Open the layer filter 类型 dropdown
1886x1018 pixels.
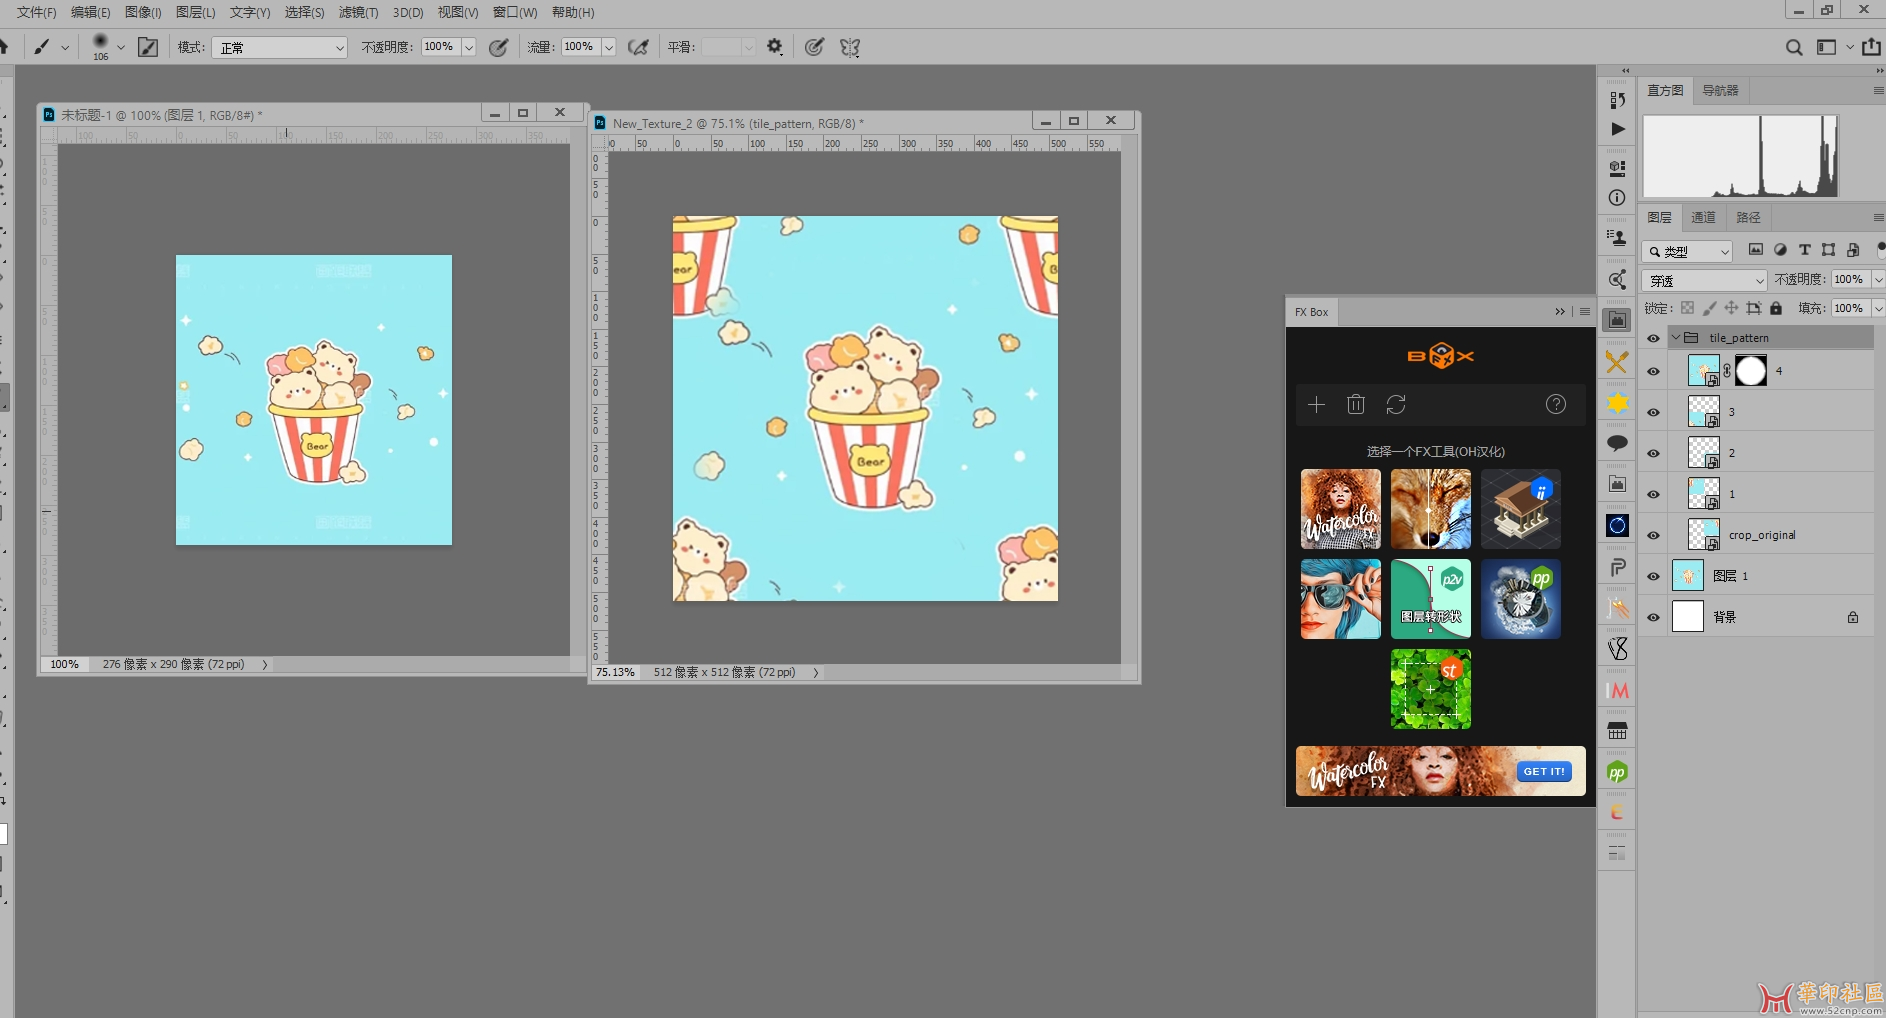[1687, 251]
